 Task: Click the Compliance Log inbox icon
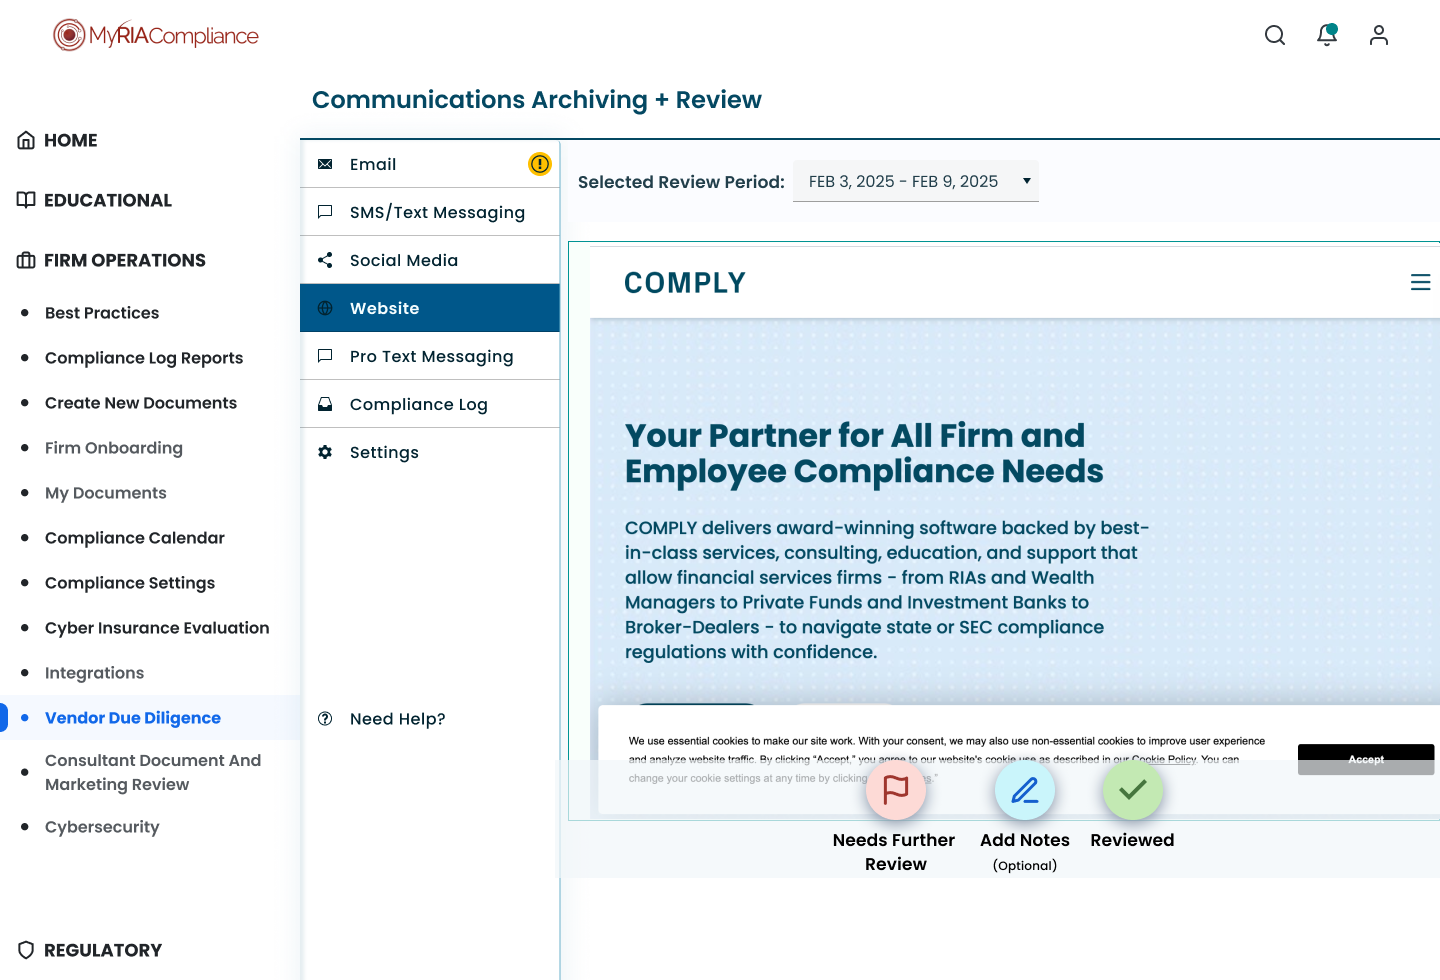pyautogui.click(x=325, y=404)
